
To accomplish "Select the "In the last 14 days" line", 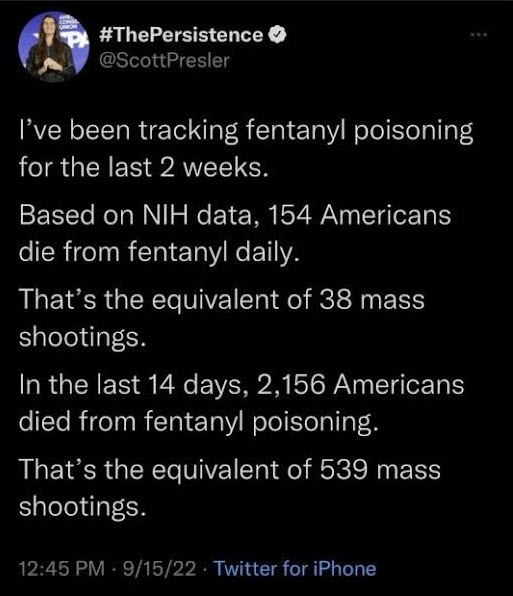I will (241, 385).
